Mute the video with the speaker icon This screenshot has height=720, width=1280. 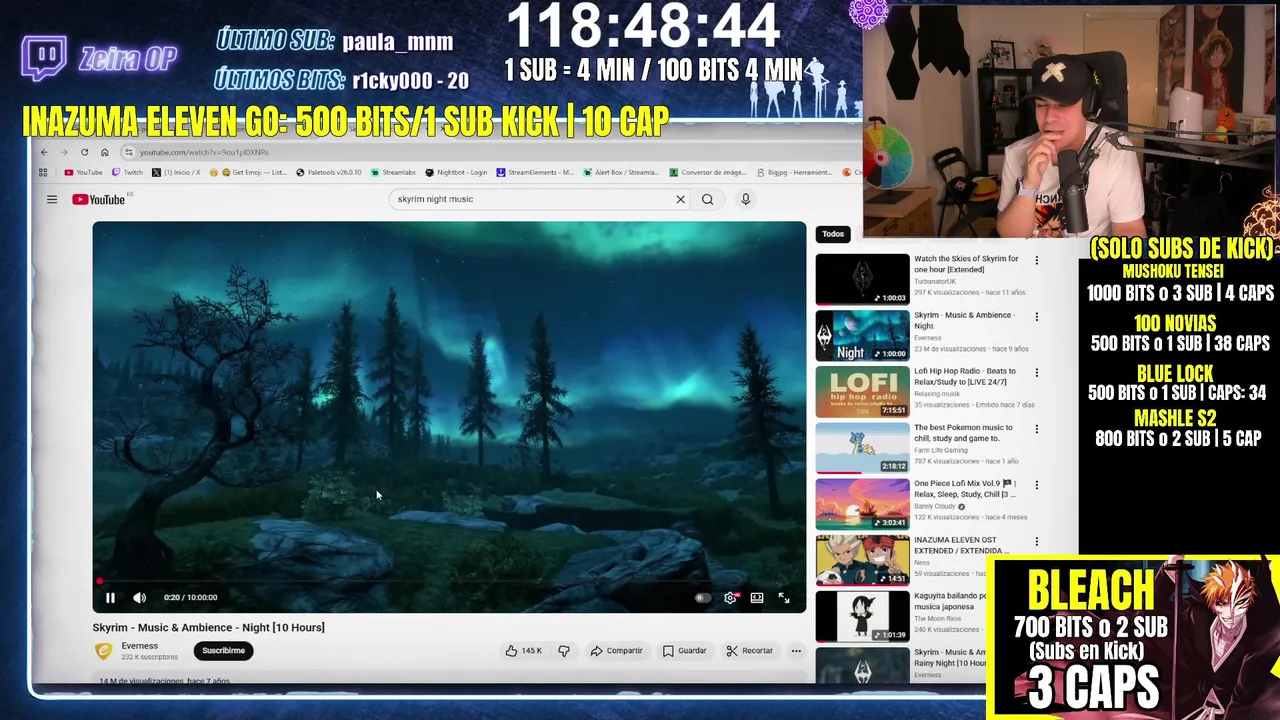pos(139,598)
